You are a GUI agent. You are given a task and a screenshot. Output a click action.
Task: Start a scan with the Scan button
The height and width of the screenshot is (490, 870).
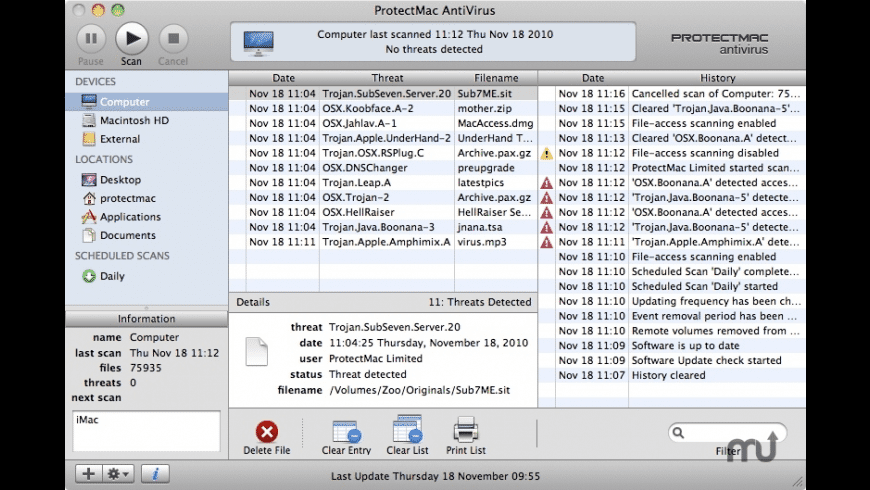point(132,38)
